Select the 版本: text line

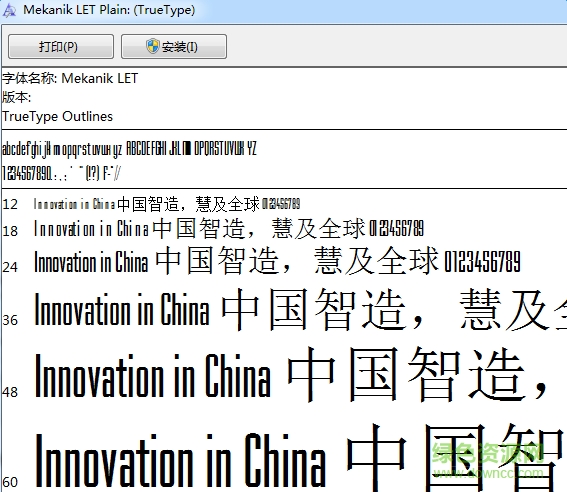tap(17, 97)
